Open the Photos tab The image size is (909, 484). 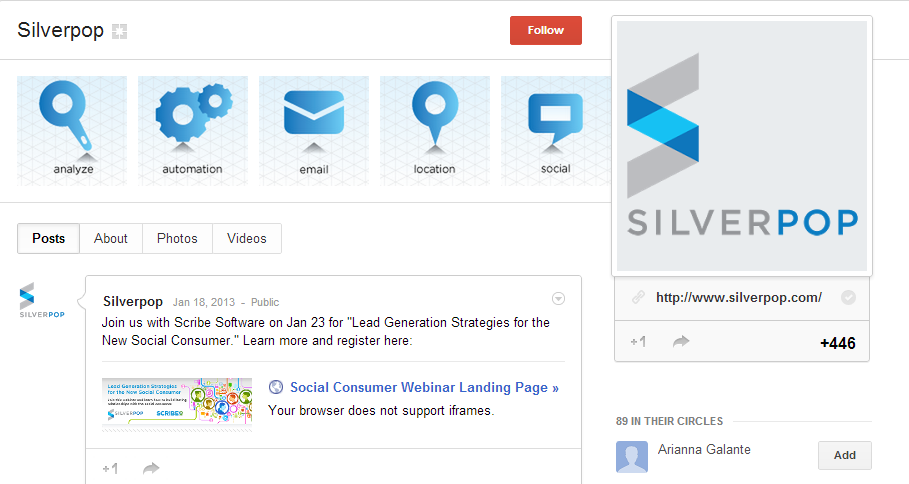(177, 238)
